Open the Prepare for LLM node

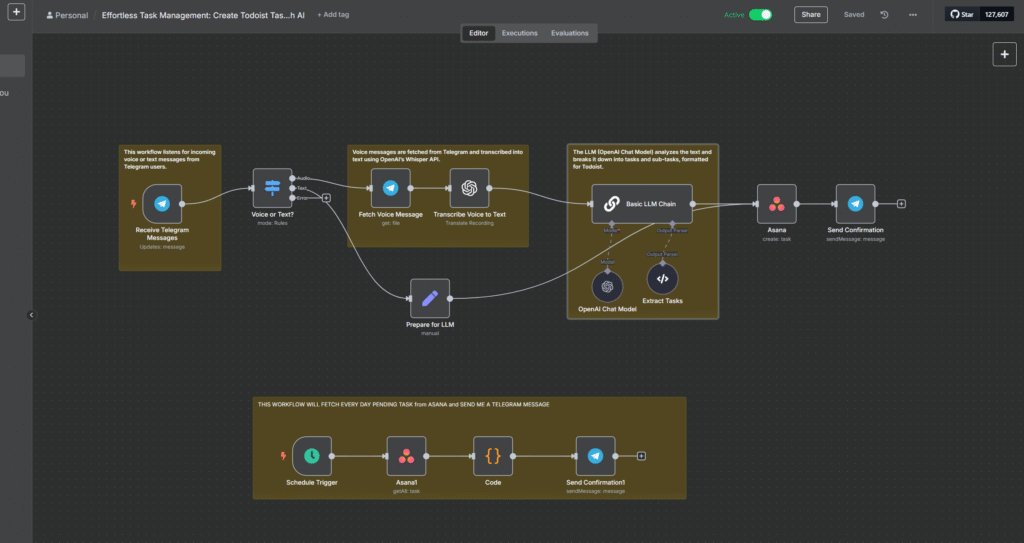(430, 298)
